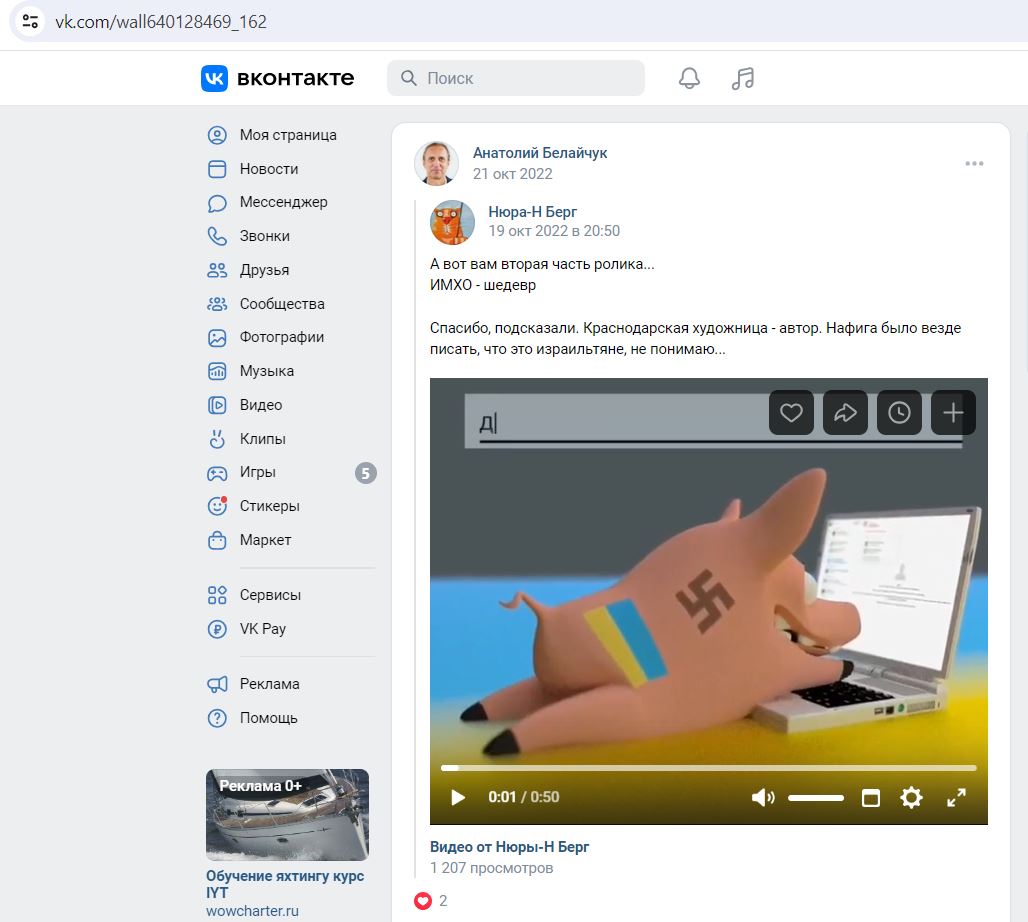Click the Звонки phone icon
1028x922 pixels.
coord(217,236)
